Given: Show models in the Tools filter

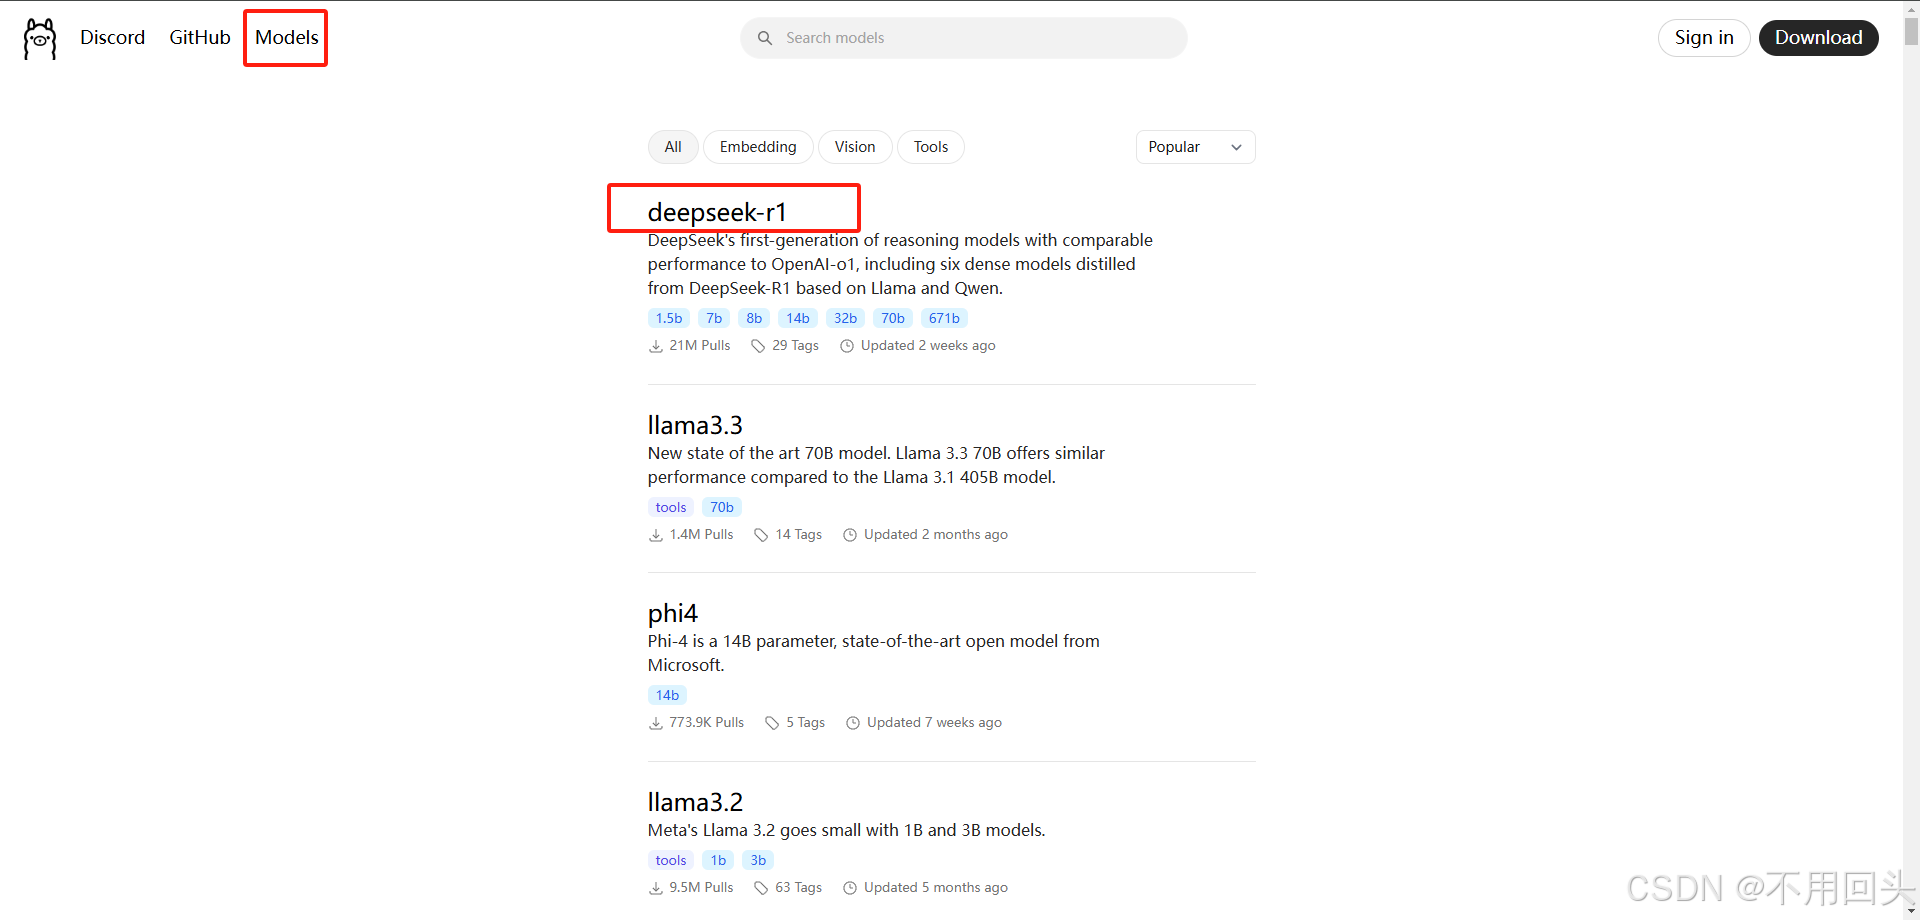Looking at the screenshot, I should [931, 147].
